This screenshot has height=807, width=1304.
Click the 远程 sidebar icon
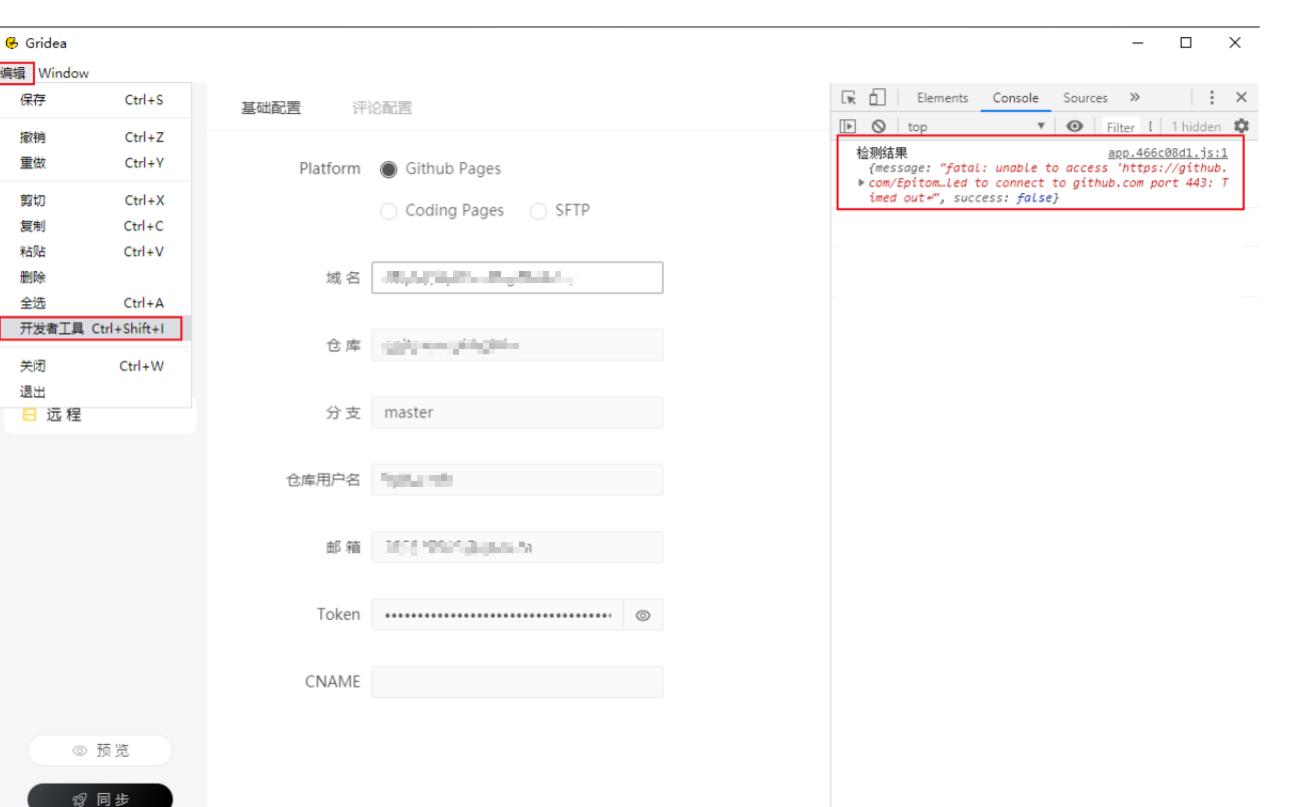tap(29, 414)
